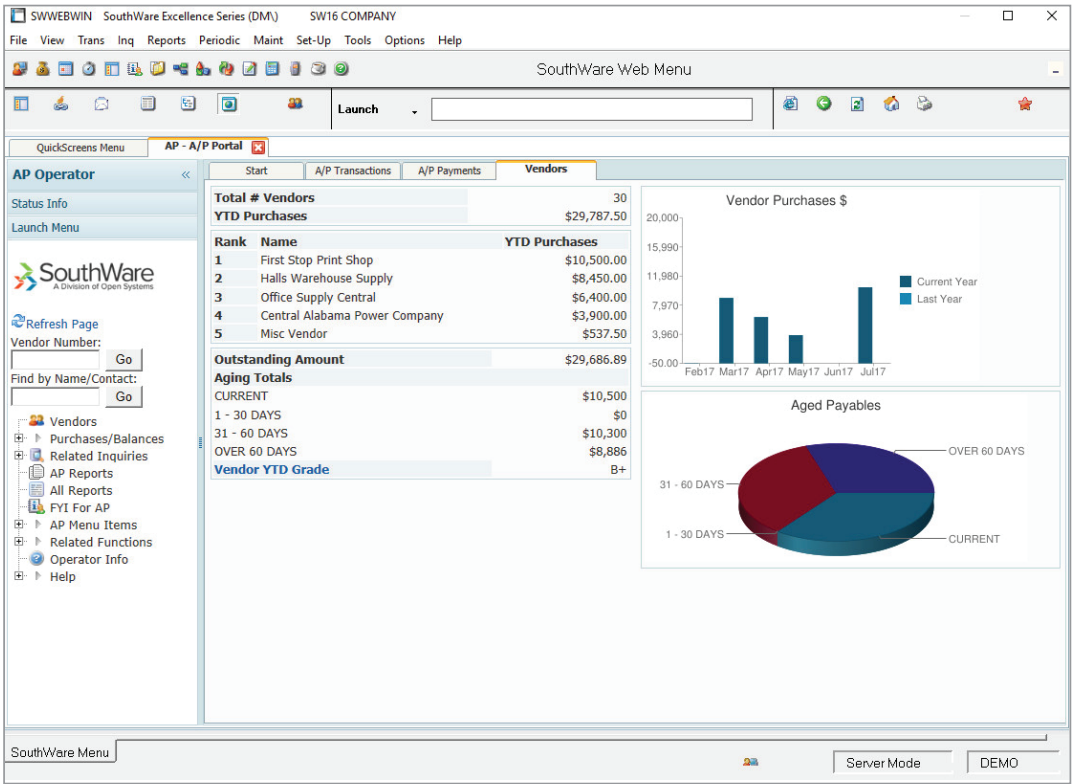
Task: Click the printer icon
Action: click(924, 103)
